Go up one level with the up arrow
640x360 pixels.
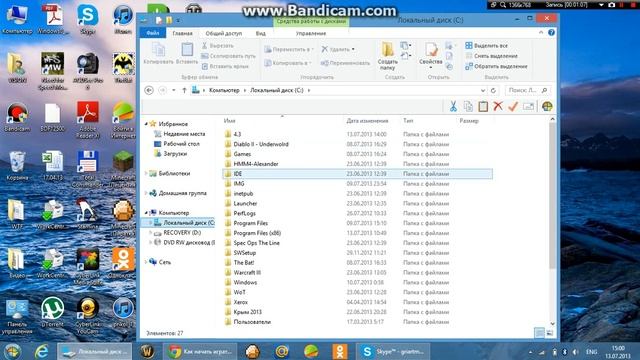click(184, 90)
